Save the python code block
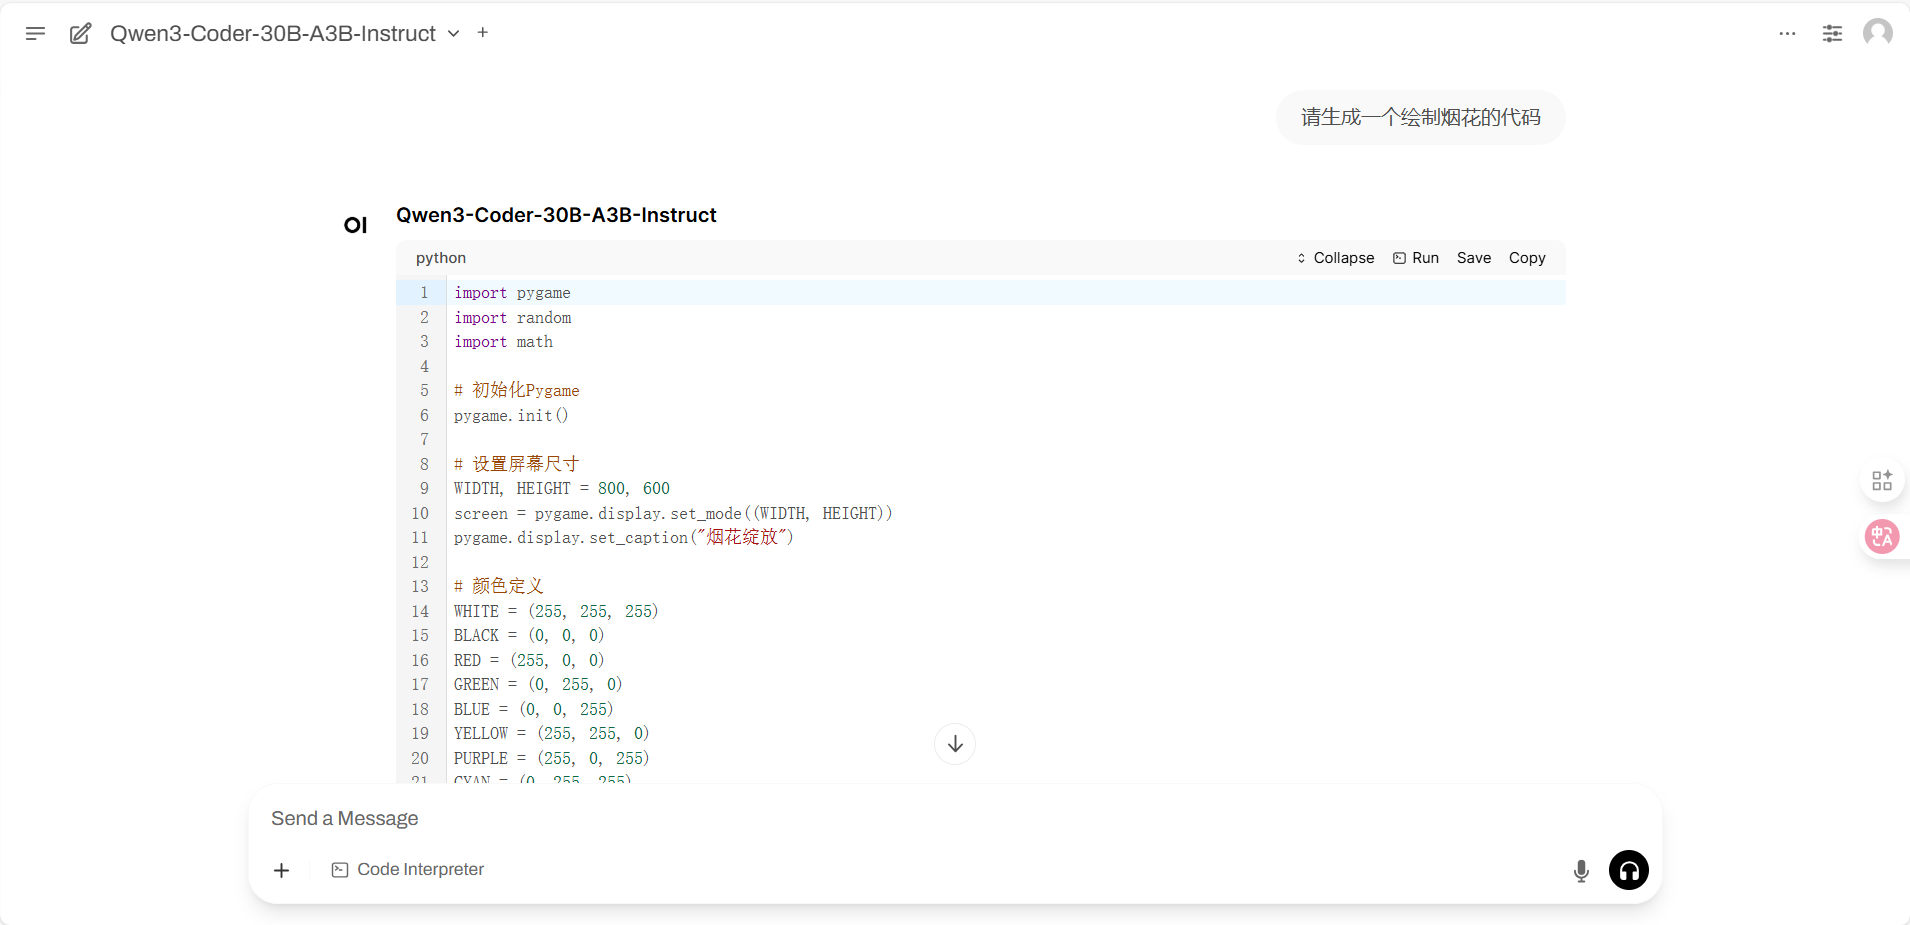 1474,258
